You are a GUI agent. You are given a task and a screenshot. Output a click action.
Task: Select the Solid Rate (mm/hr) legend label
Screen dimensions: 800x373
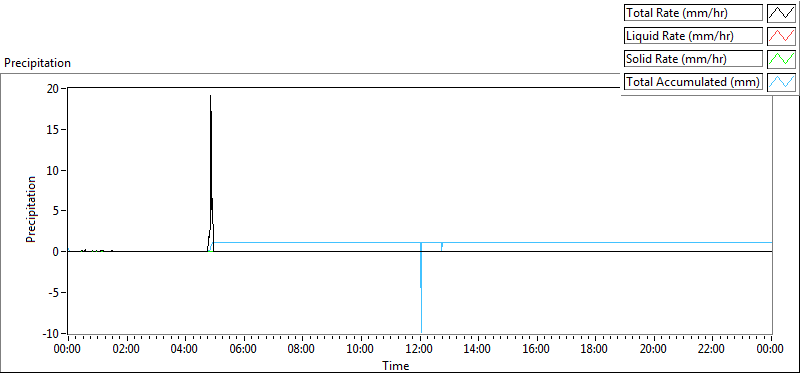[x=693, y=59]
